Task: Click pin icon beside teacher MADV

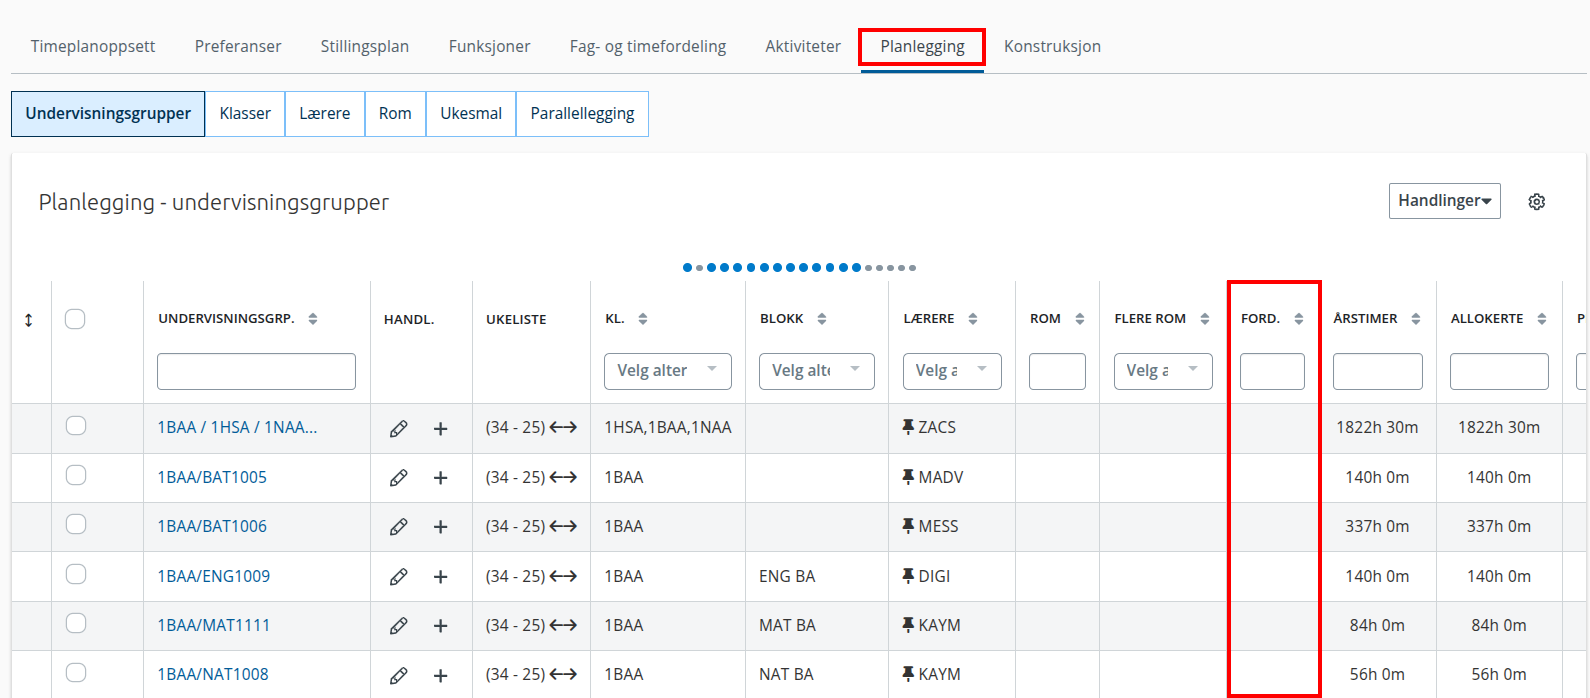Action: (908, 477)
